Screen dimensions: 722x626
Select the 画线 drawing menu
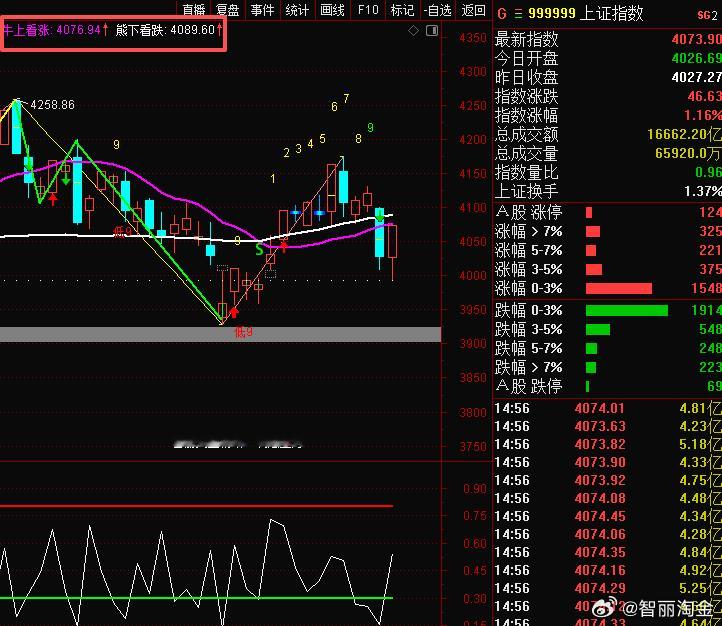(x=332, y=10)
